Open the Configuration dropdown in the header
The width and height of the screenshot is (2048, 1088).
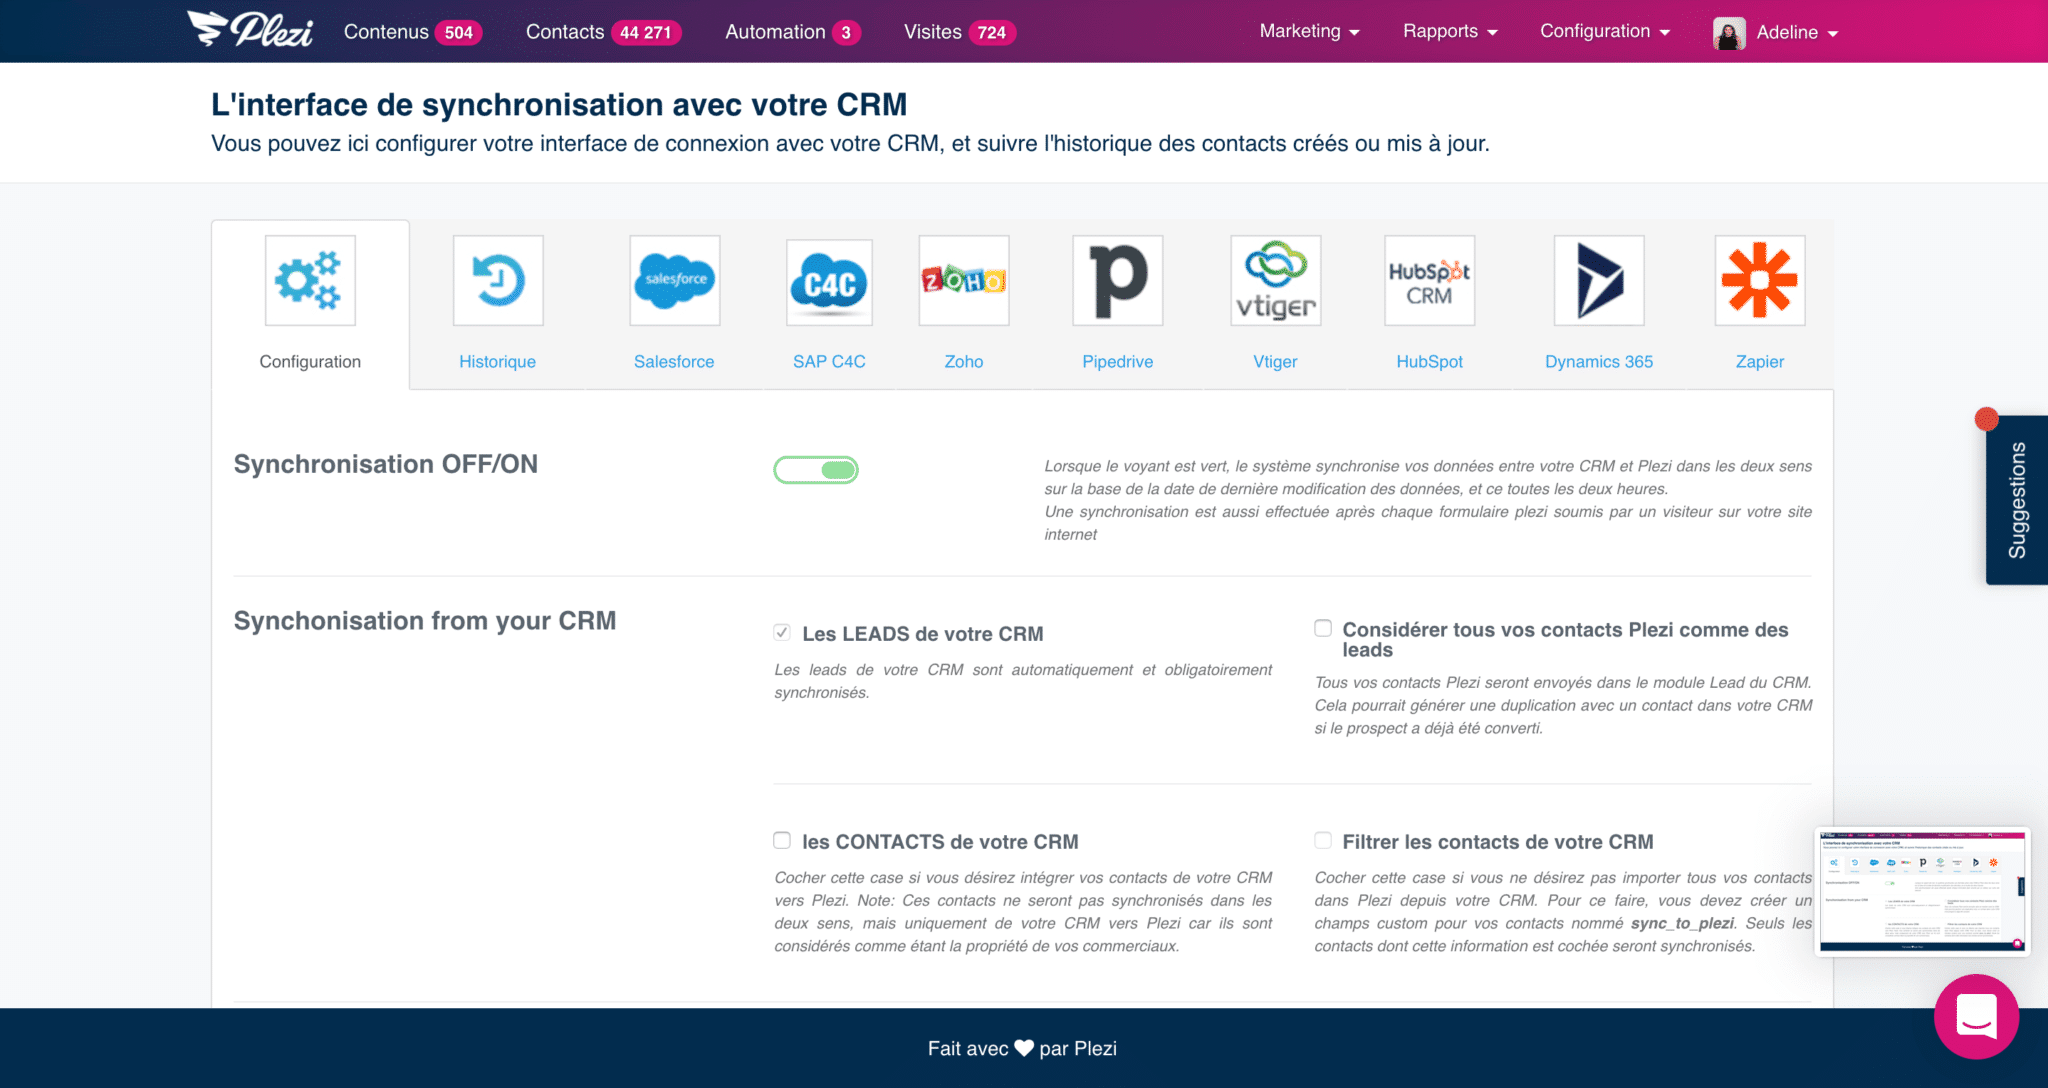1605,31
